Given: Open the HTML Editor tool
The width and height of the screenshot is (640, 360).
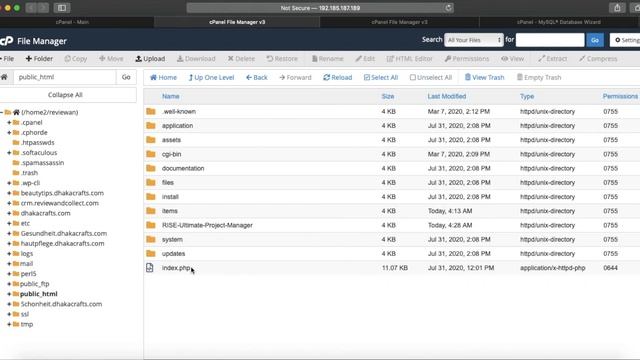Looking at the screenshot, I should (x=409, y=59).
